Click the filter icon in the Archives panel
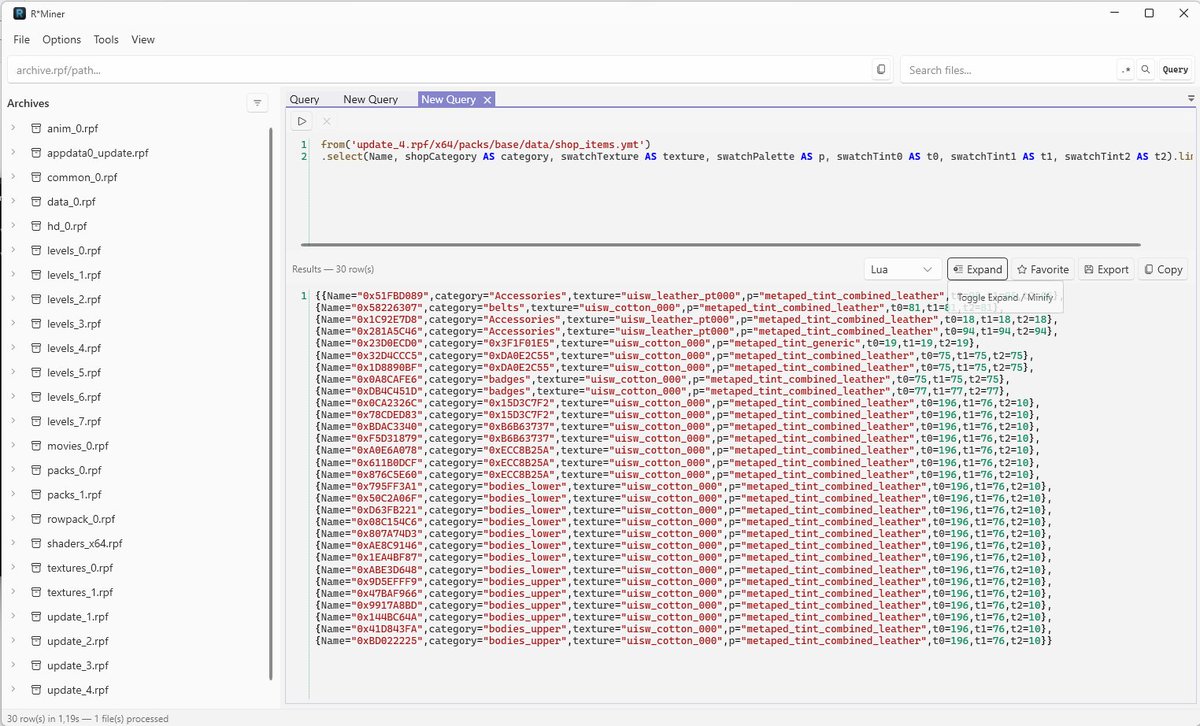1200x726 pixels. 257,102
